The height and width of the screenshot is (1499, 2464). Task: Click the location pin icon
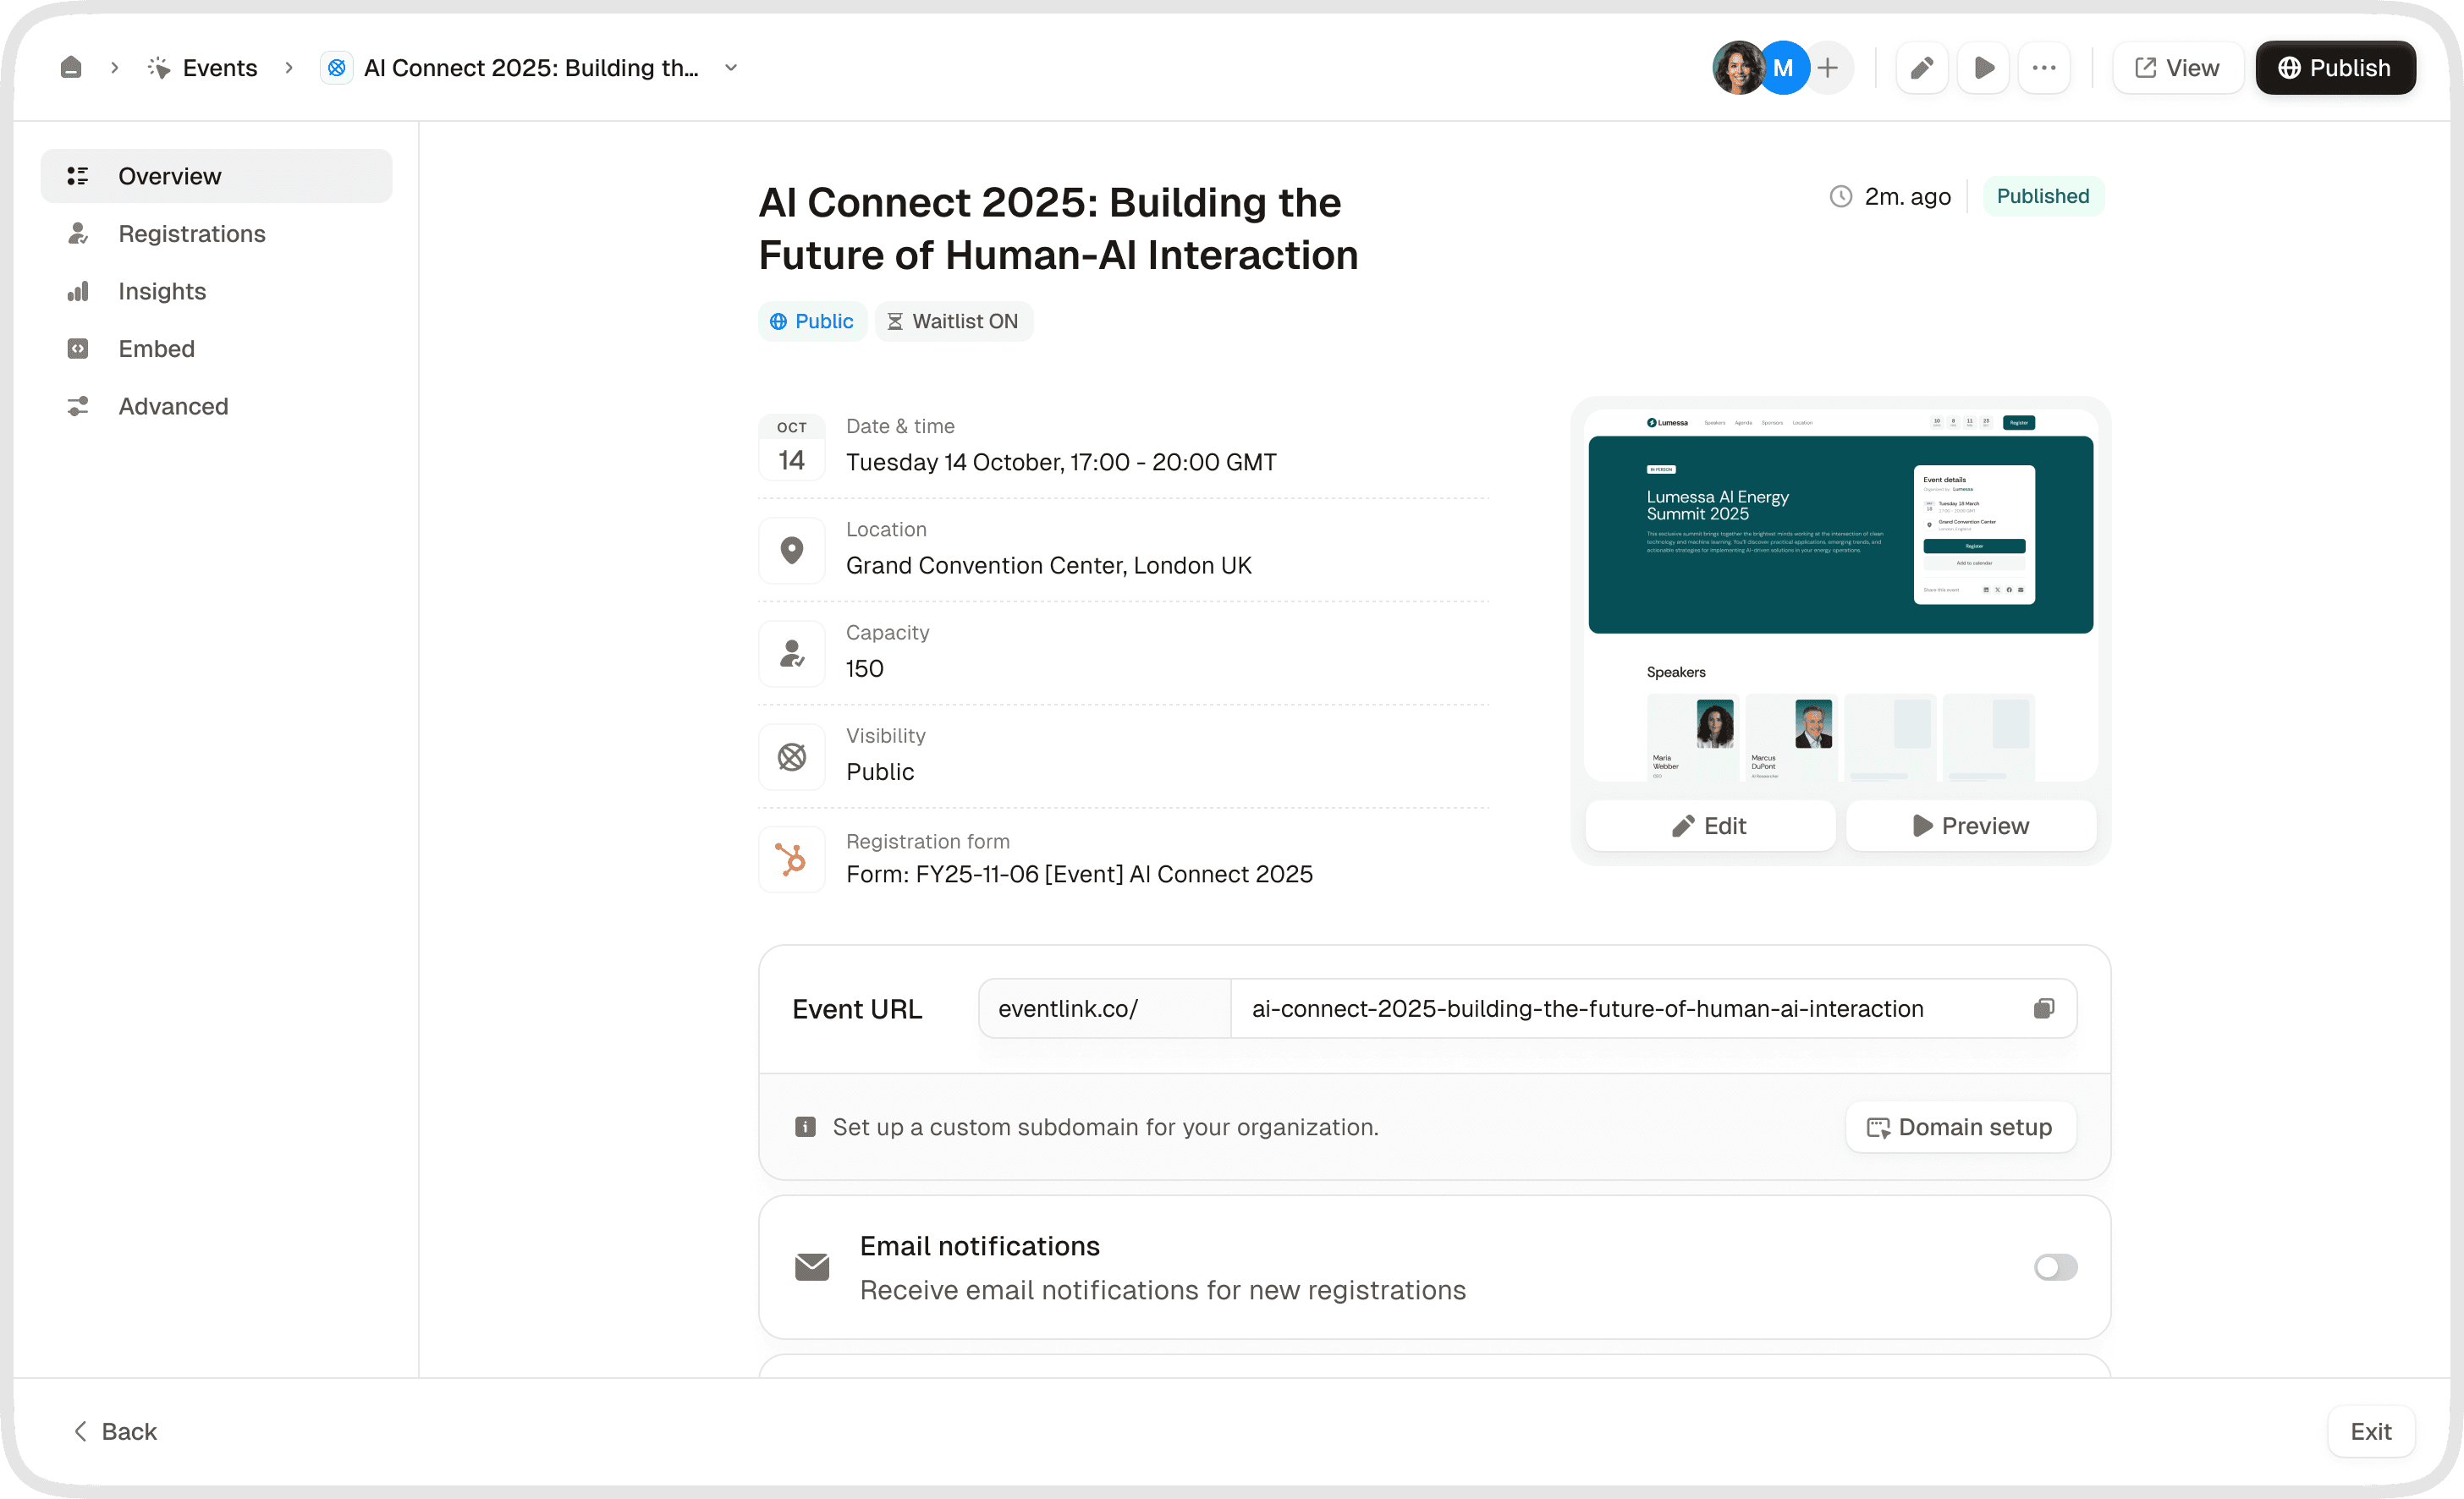[791, 550]
